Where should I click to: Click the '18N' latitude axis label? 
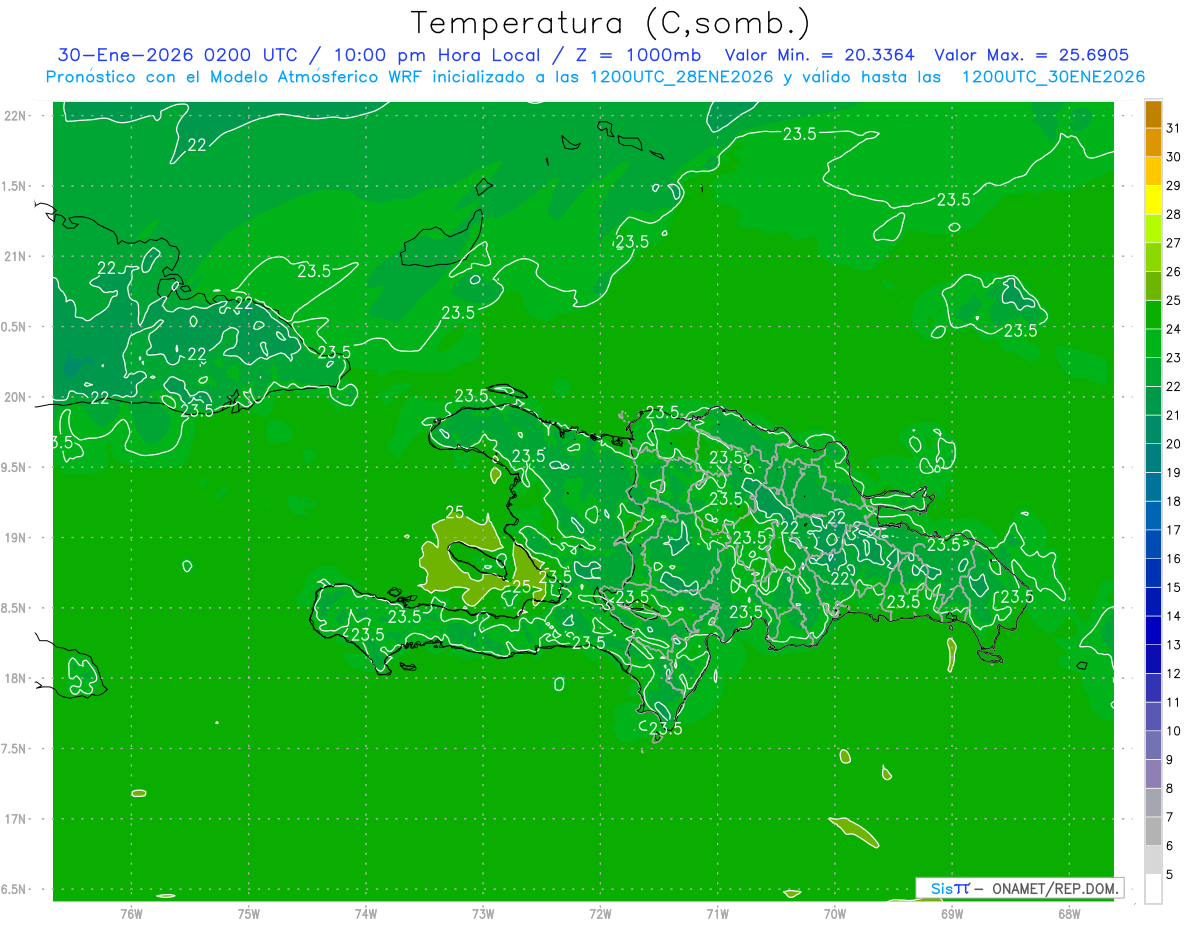click(17, 678)
